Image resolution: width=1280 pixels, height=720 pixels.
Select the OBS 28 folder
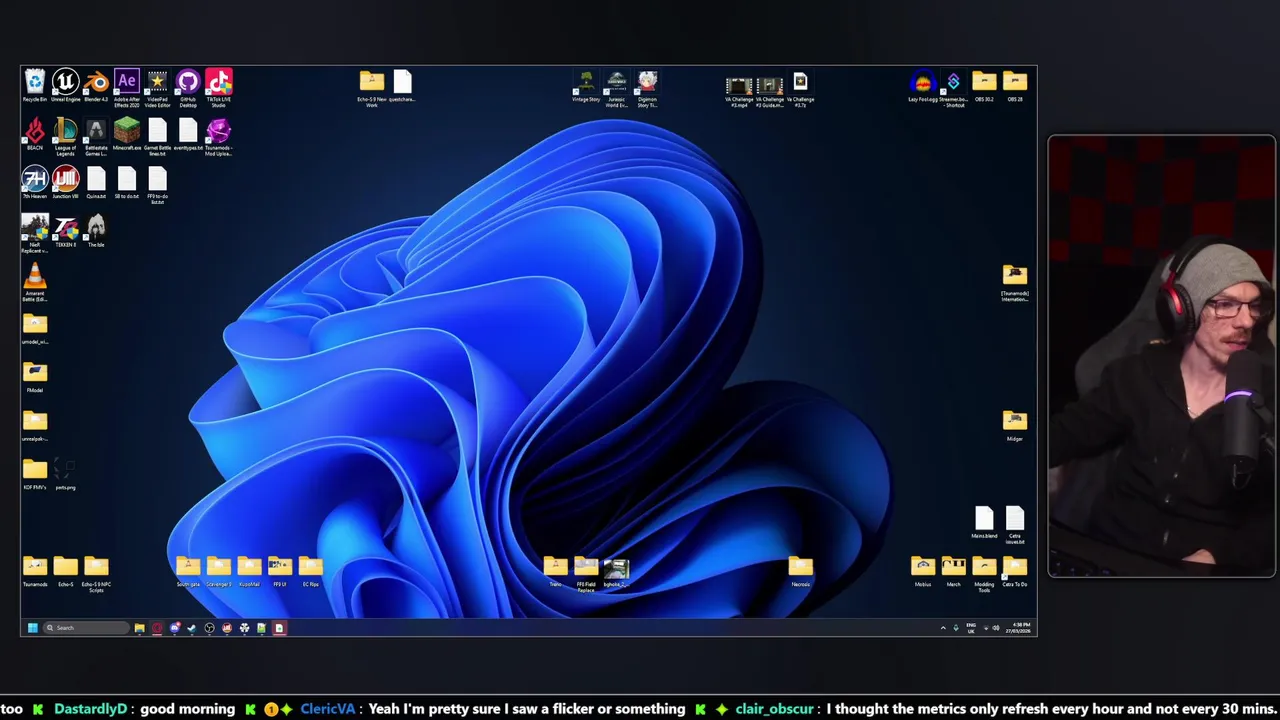tap(1015, 86)
